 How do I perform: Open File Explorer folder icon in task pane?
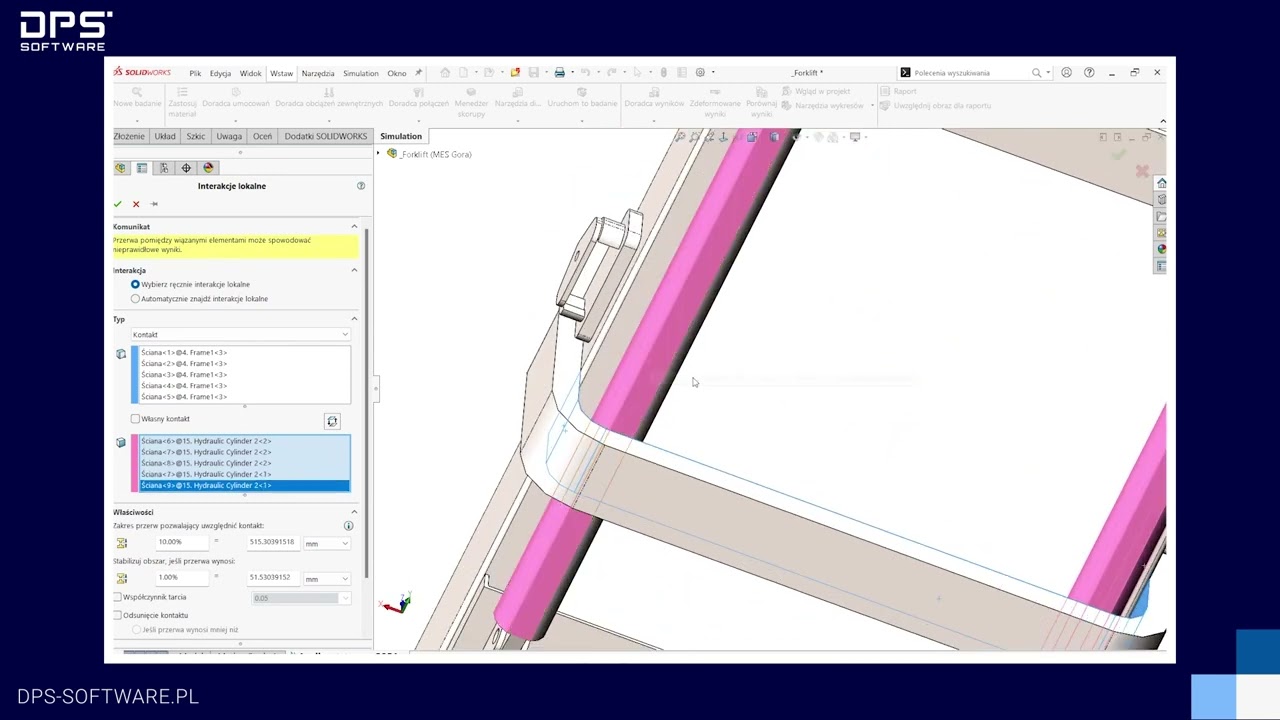(1161, 217)
